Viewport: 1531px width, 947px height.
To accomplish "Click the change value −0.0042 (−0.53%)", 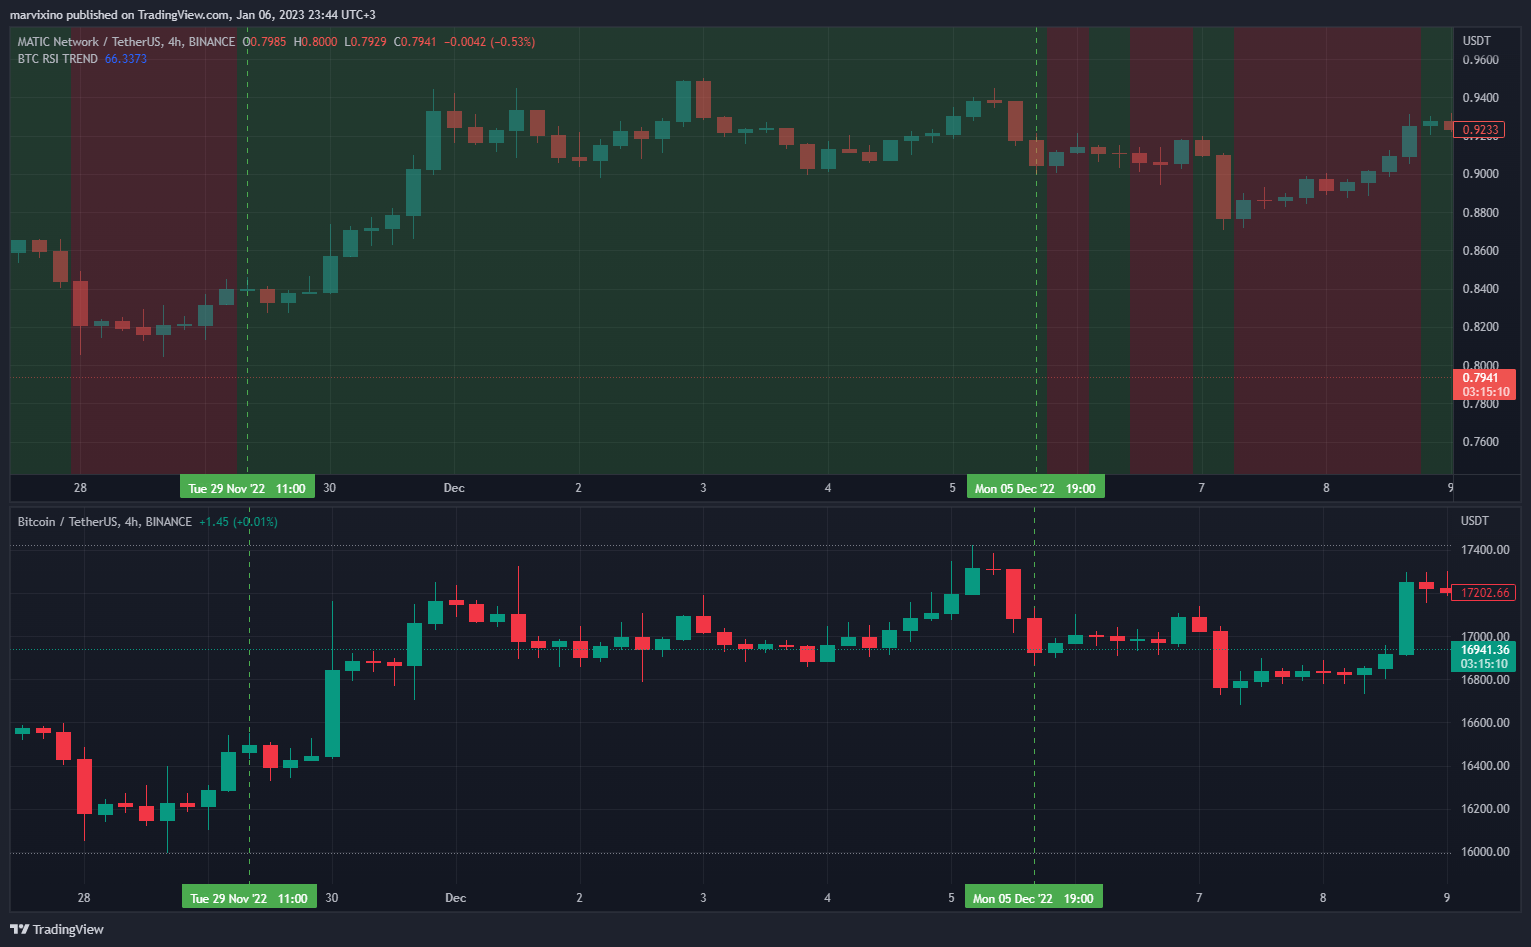I will (x=490, y=42).
